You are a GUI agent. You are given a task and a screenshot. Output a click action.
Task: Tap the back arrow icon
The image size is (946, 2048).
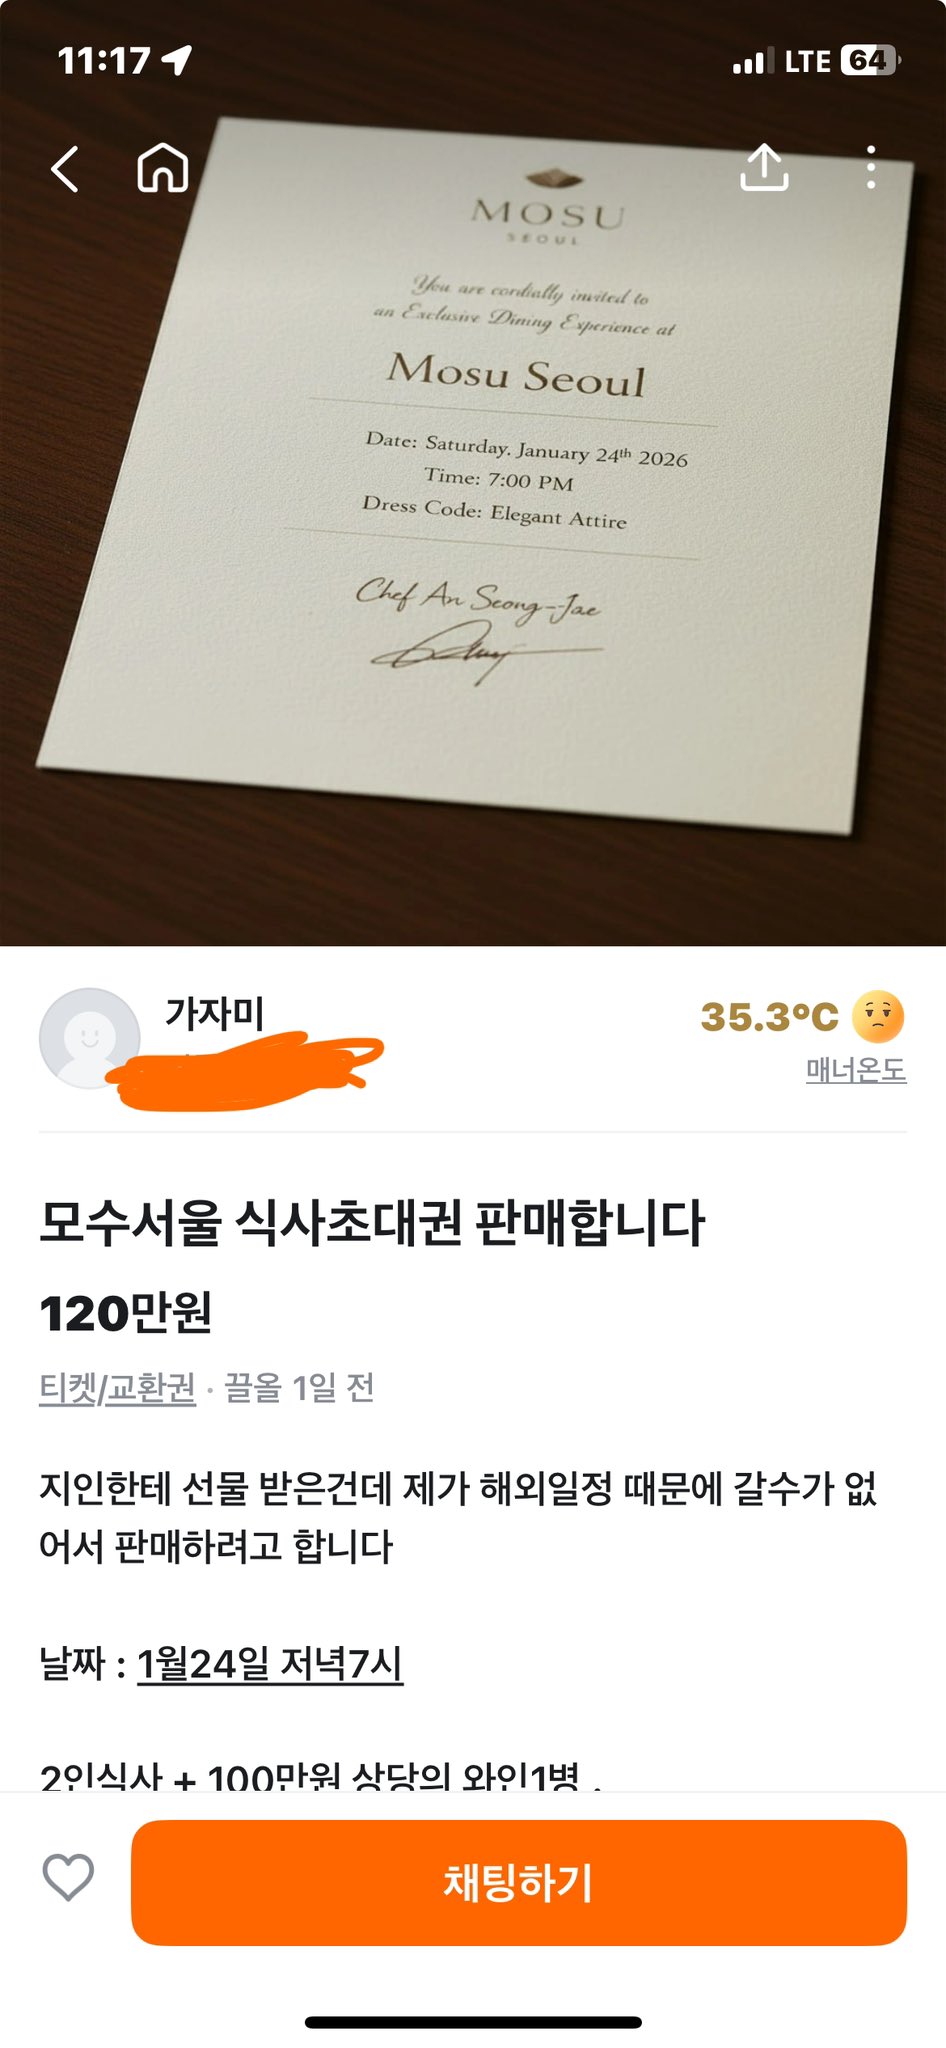(x=65, y=168)
